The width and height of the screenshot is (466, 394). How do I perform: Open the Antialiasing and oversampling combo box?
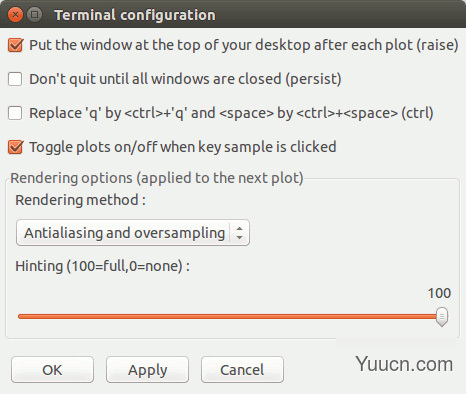(x=133, y=233)
